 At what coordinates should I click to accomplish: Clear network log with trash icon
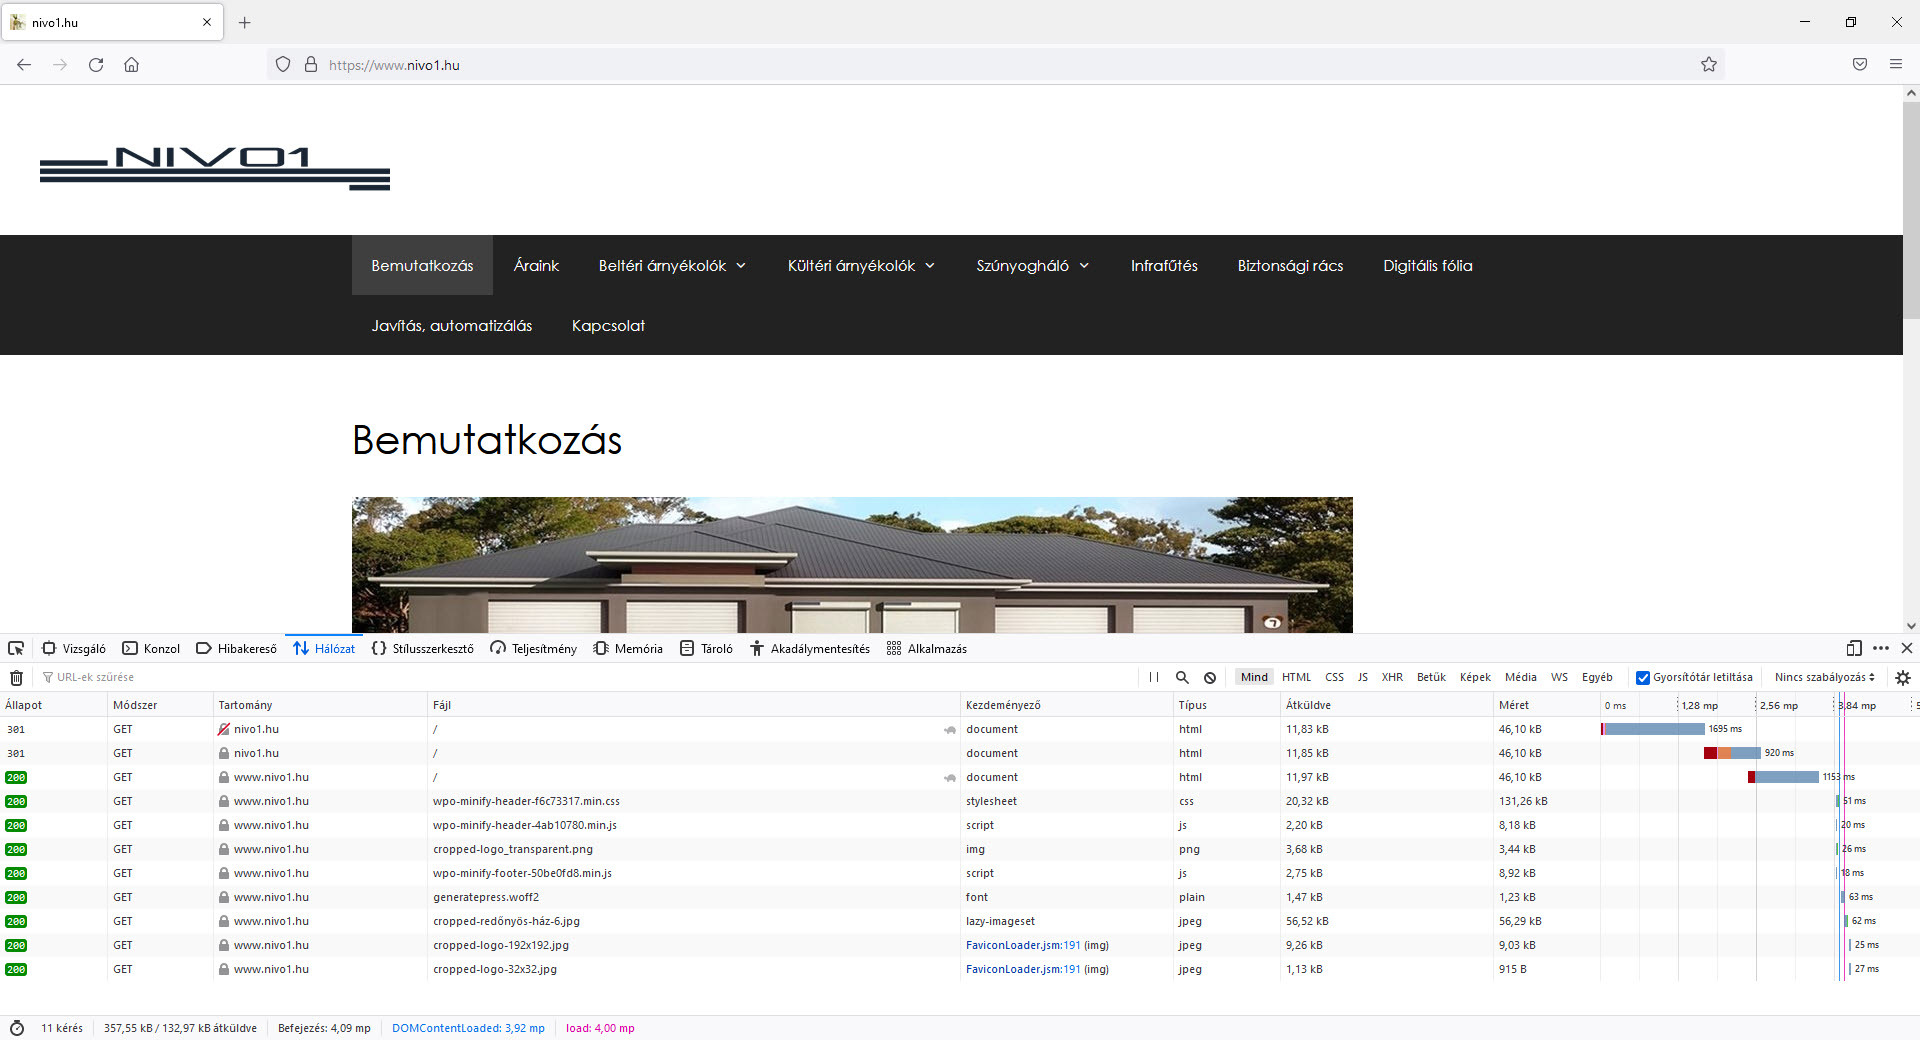pyautogui.click(x=16, y=677)
